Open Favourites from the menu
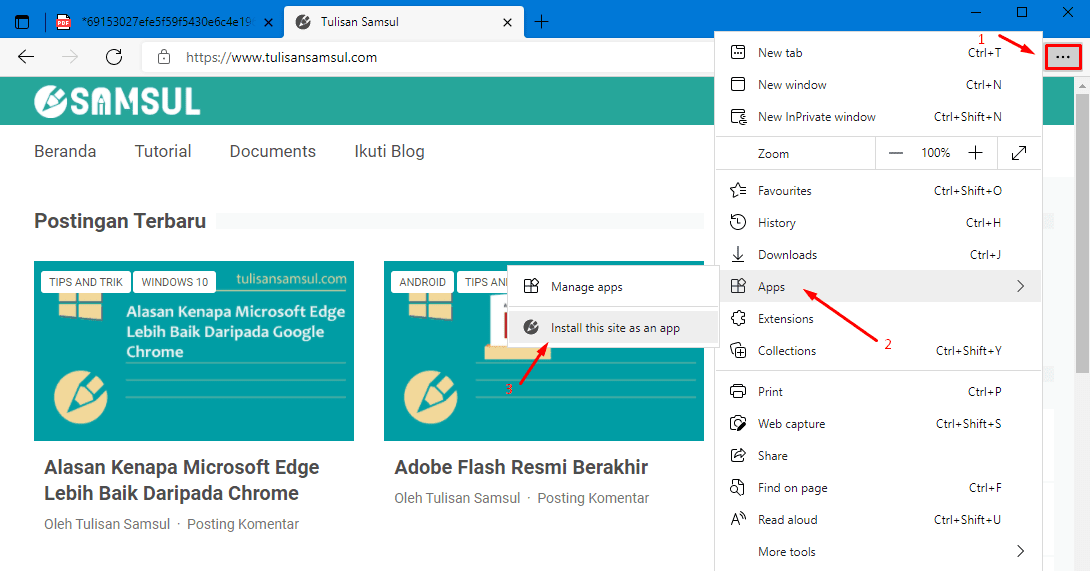 pyautogui.click(x=878, y=191)
